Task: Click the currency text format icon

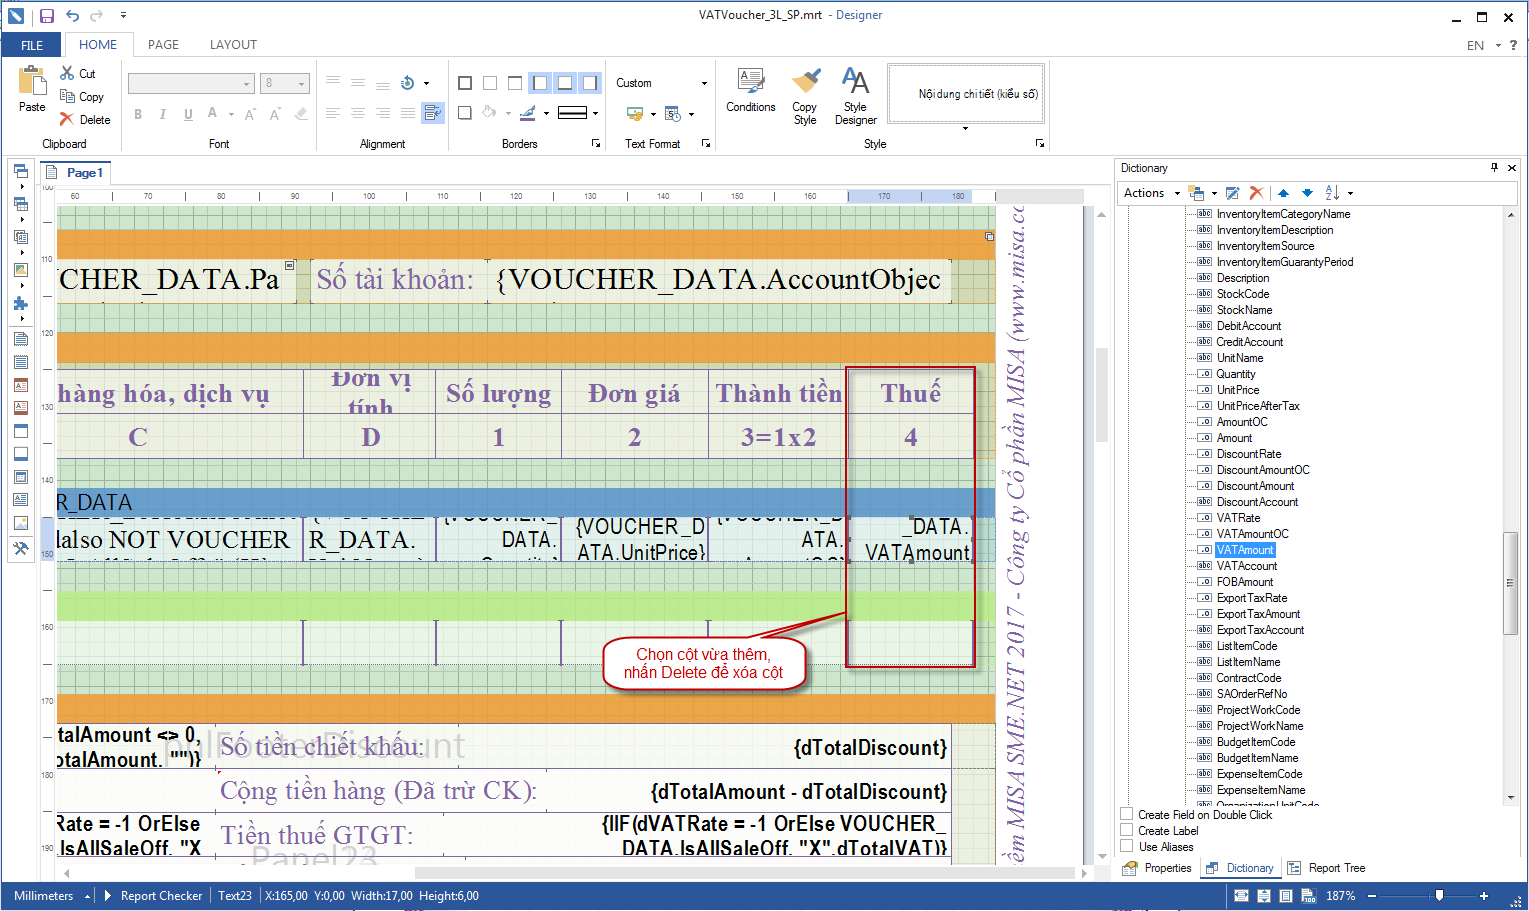Action: tap(635, 113)
